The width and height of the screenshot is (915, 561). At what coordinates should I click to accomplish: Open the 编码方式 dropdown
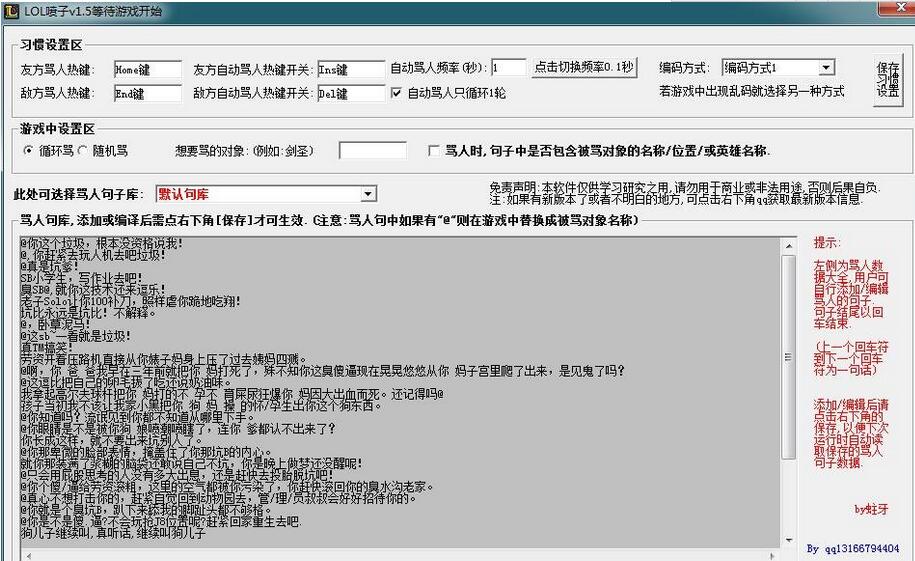click(826, 68)
